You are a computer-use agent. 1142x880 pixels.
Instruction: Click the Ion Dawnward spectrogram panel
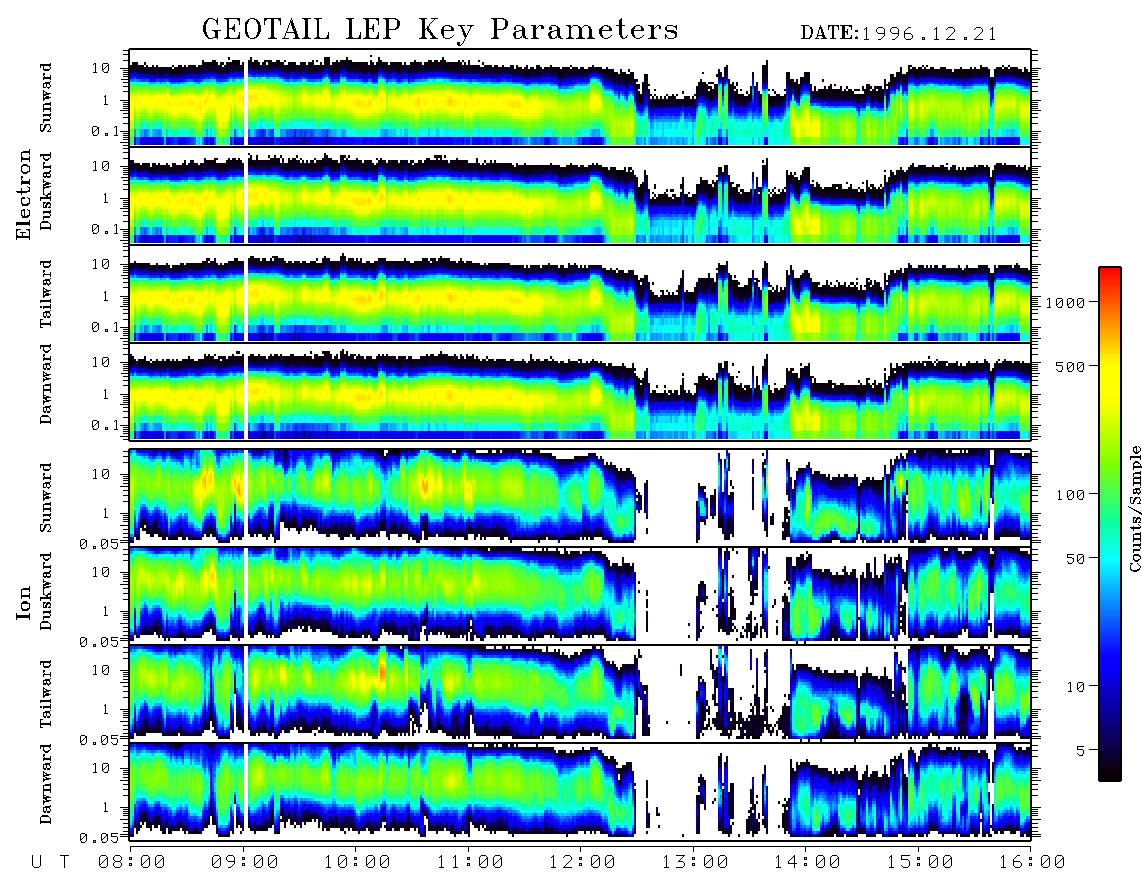click(580, 792)
